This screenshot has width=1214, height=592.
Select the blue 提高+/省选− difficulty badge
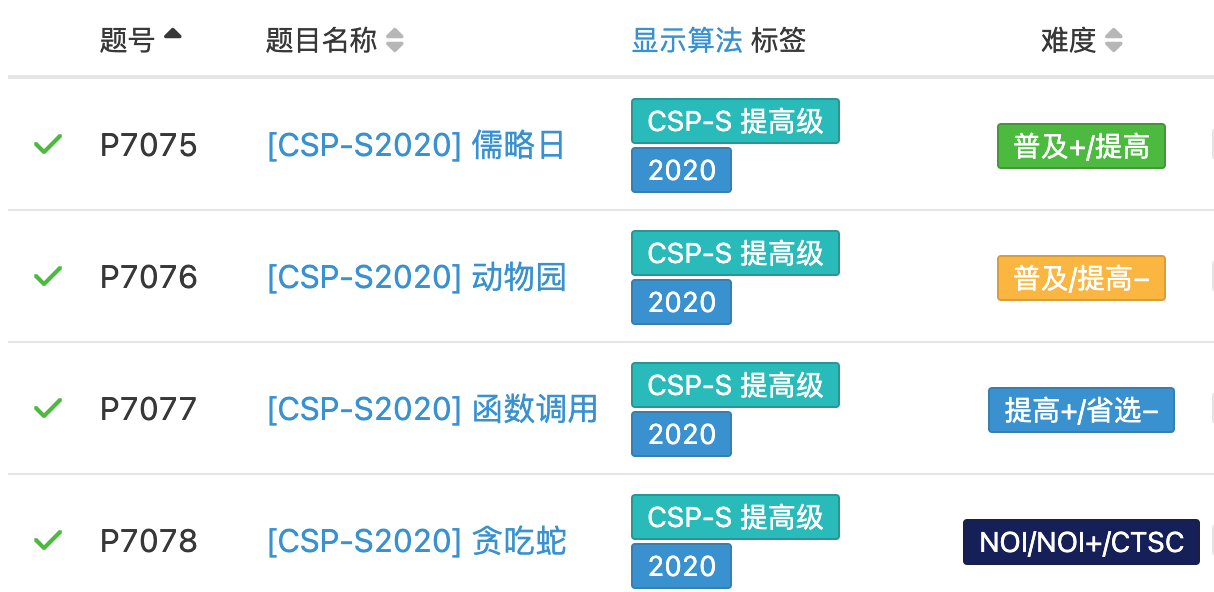[1081, 410]
